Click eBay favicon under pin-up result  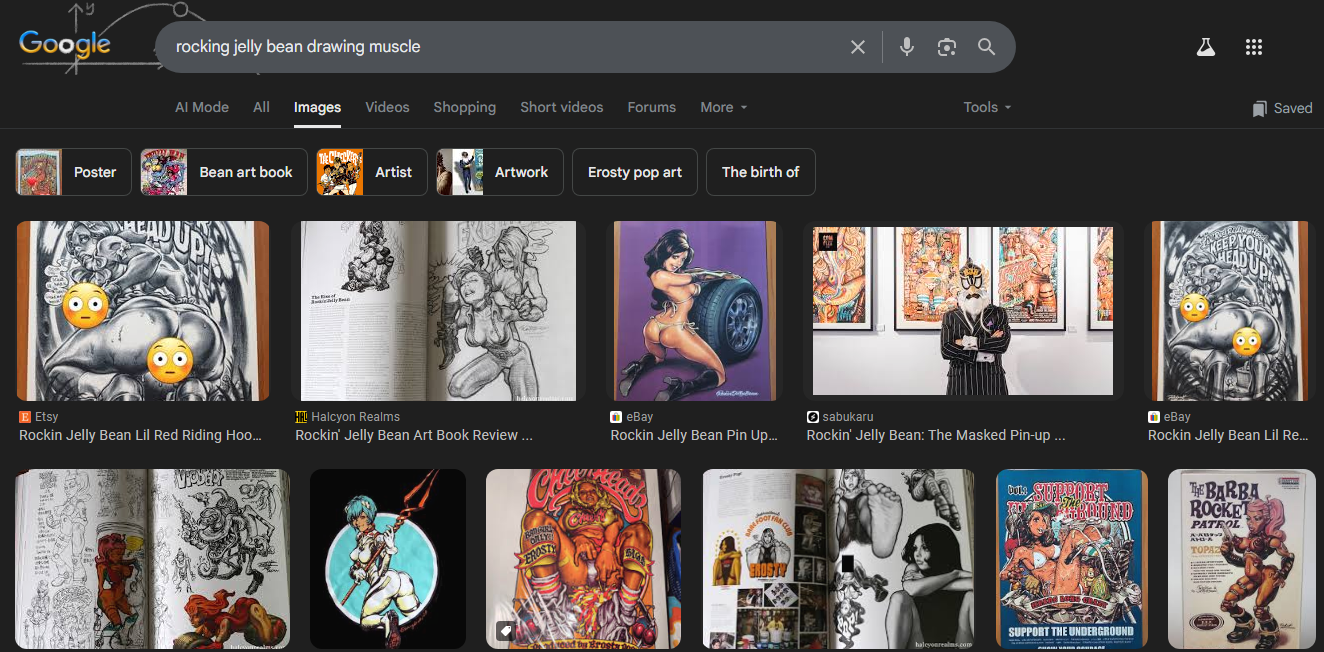(x=617, y=417)
